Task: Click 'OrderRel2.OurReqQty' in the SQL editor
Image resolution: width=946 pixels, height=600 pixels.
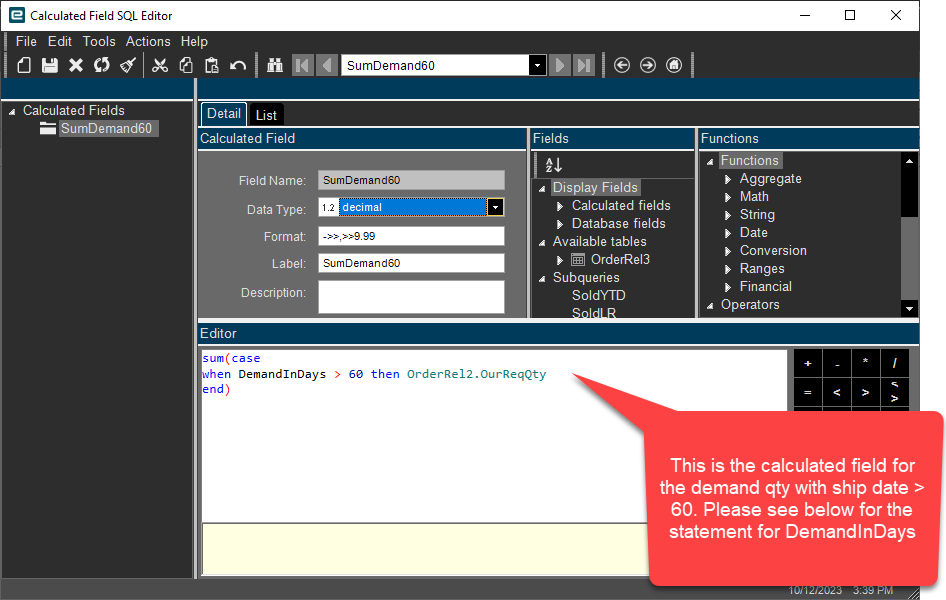Action: coord(477,374)
